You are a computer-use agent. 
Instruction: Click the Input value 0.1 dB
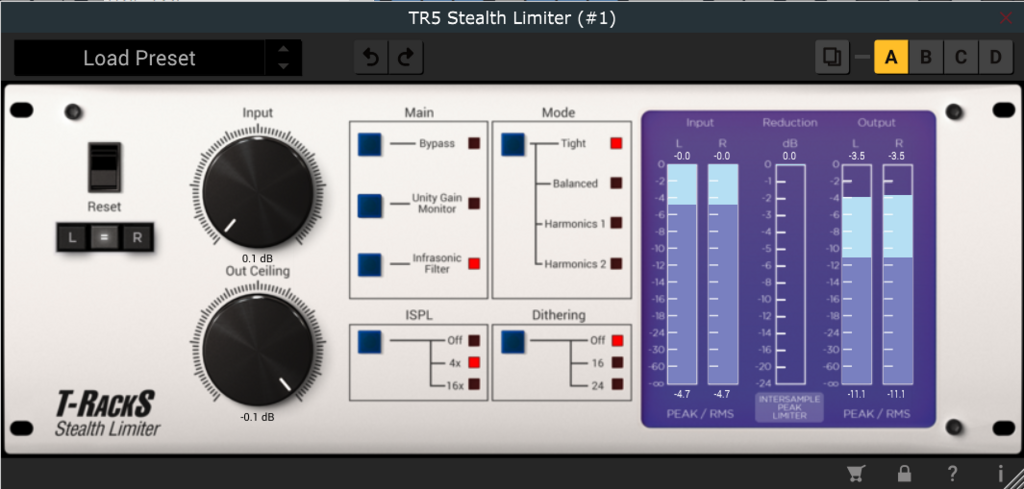(257, 259)
